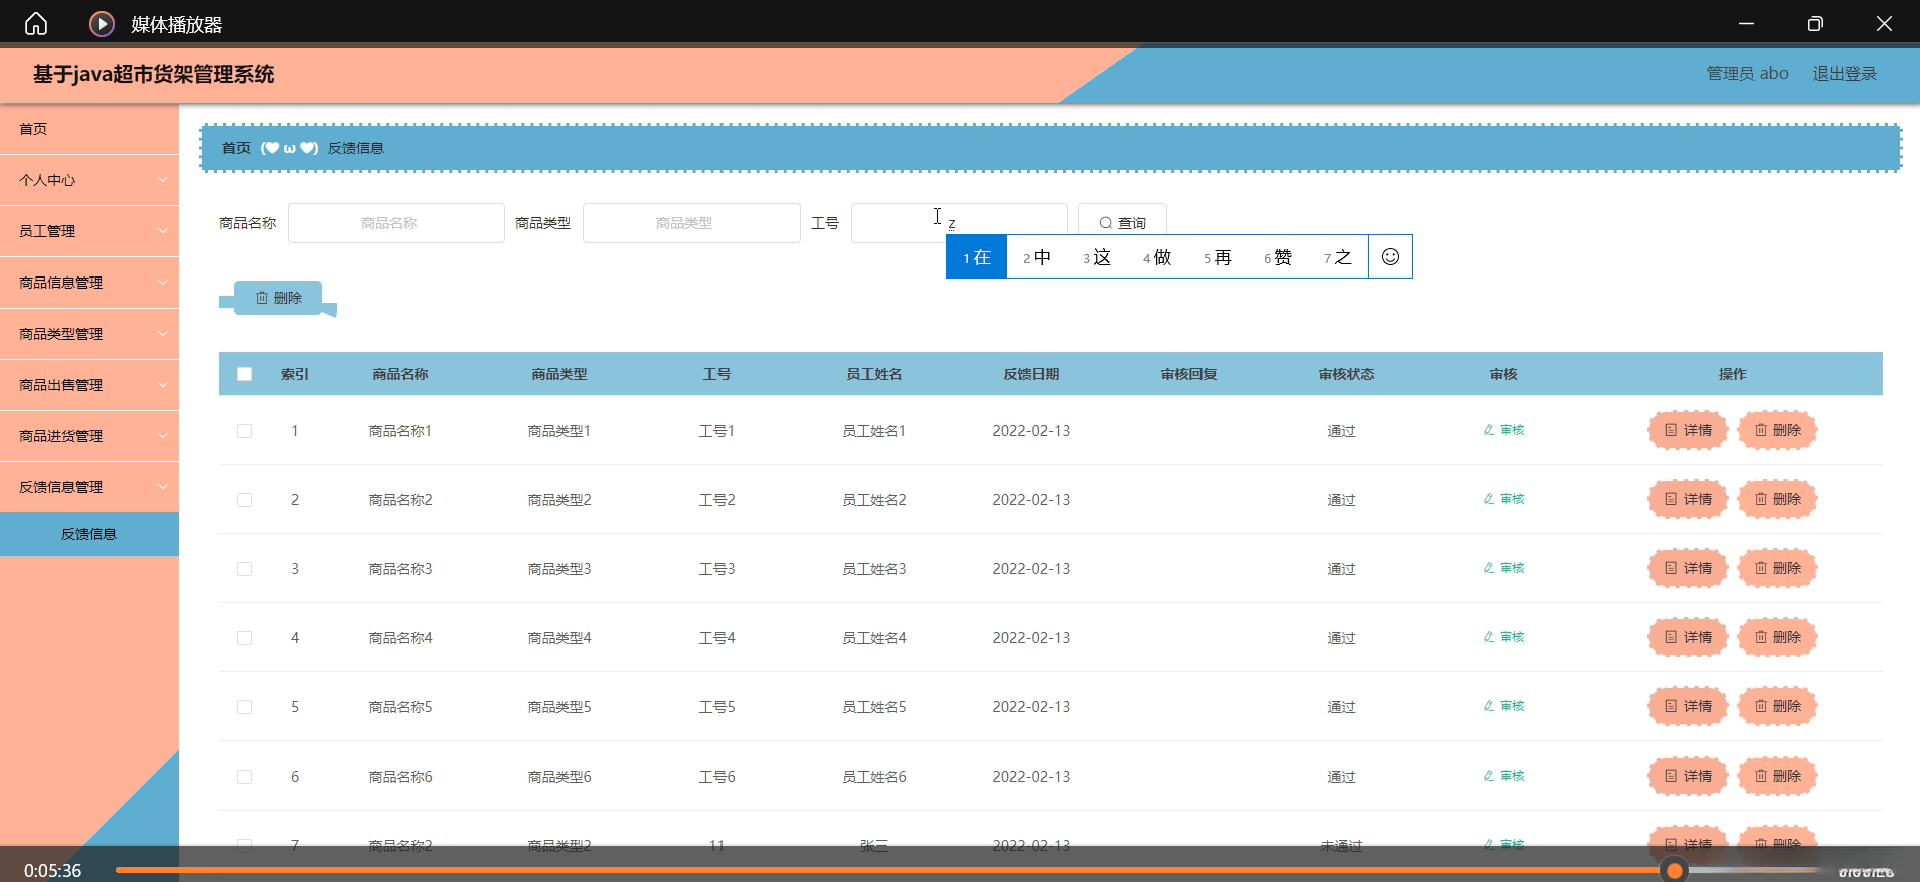Screen dimensions: 1920x882
Task: Expand the 个人中心 sidebar menu
Action: pyautogui.click(x=89, y=180)
